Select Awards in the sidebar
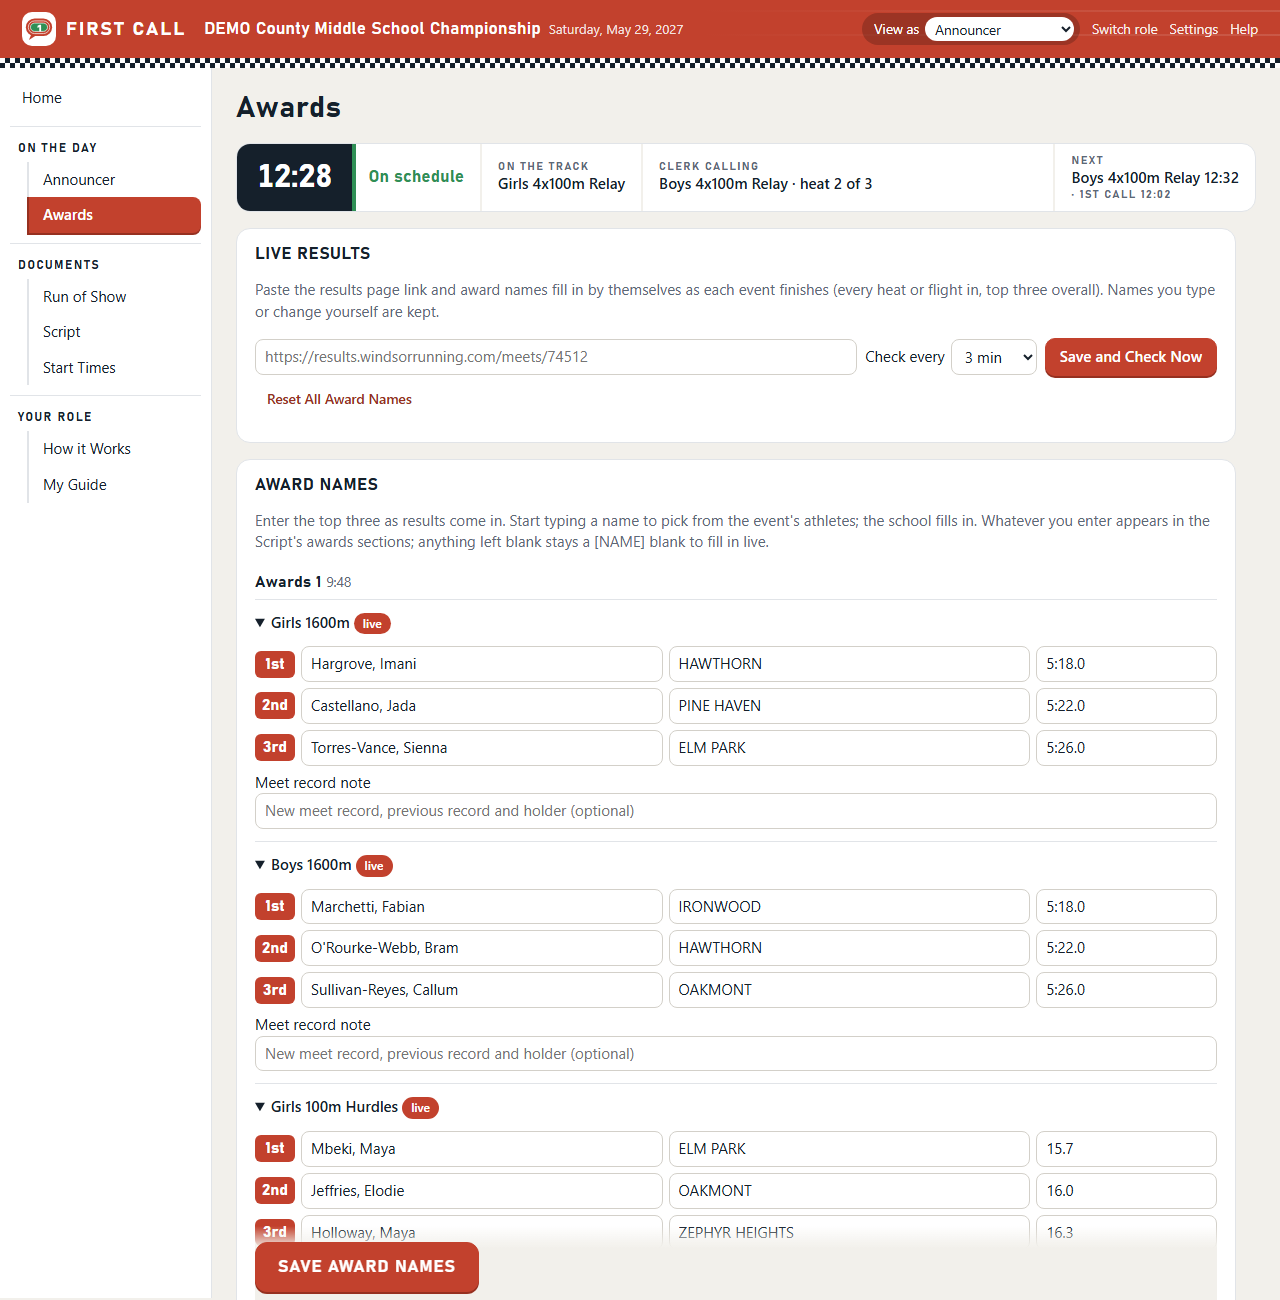Image resolution: width=1280 pixels, height=1300 pixels. (114, 215)
